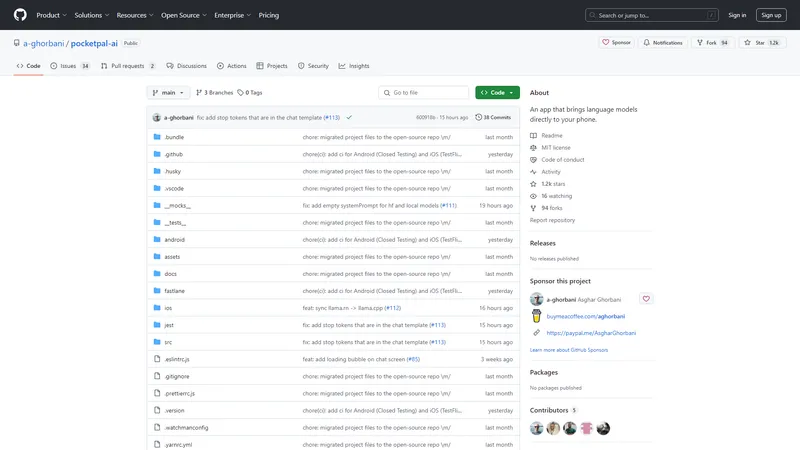Click Report repository link
Viewport: 800px width, 450px height.
click(x=552, y=220)
